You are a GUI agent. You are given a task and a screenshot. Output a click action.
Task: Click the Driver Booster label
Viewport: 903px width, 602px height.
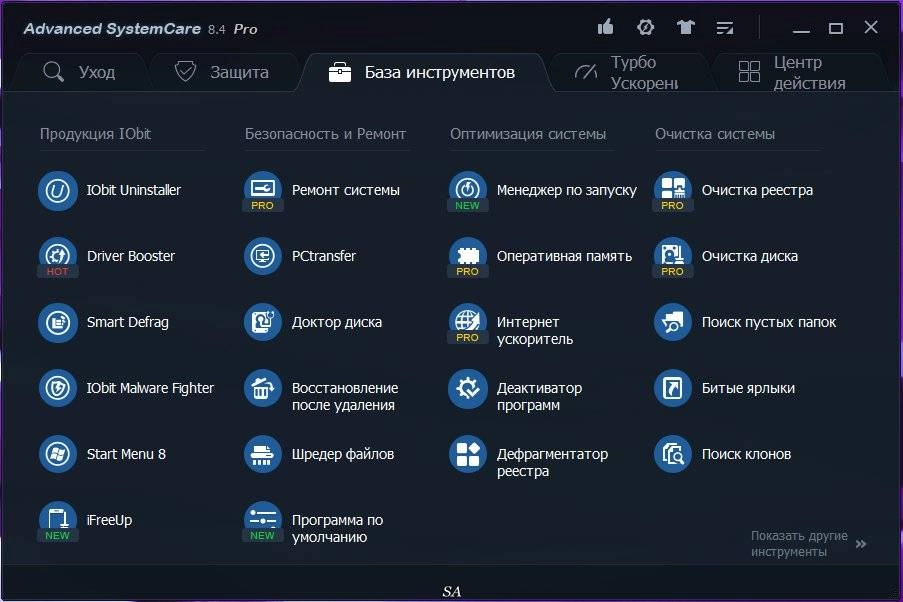[131, 256]
